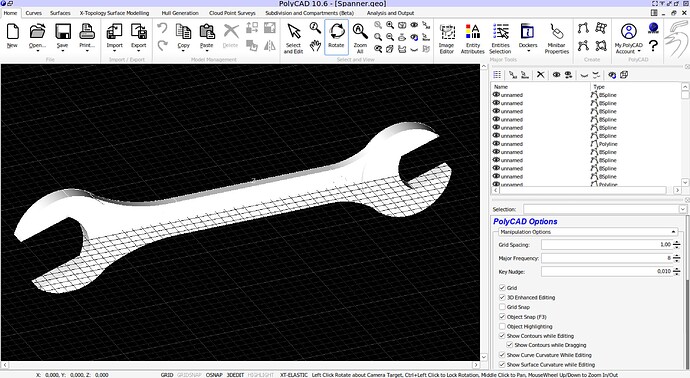Open the Hull Generation tab
690x378 pixels.
[x=180, y=13]
